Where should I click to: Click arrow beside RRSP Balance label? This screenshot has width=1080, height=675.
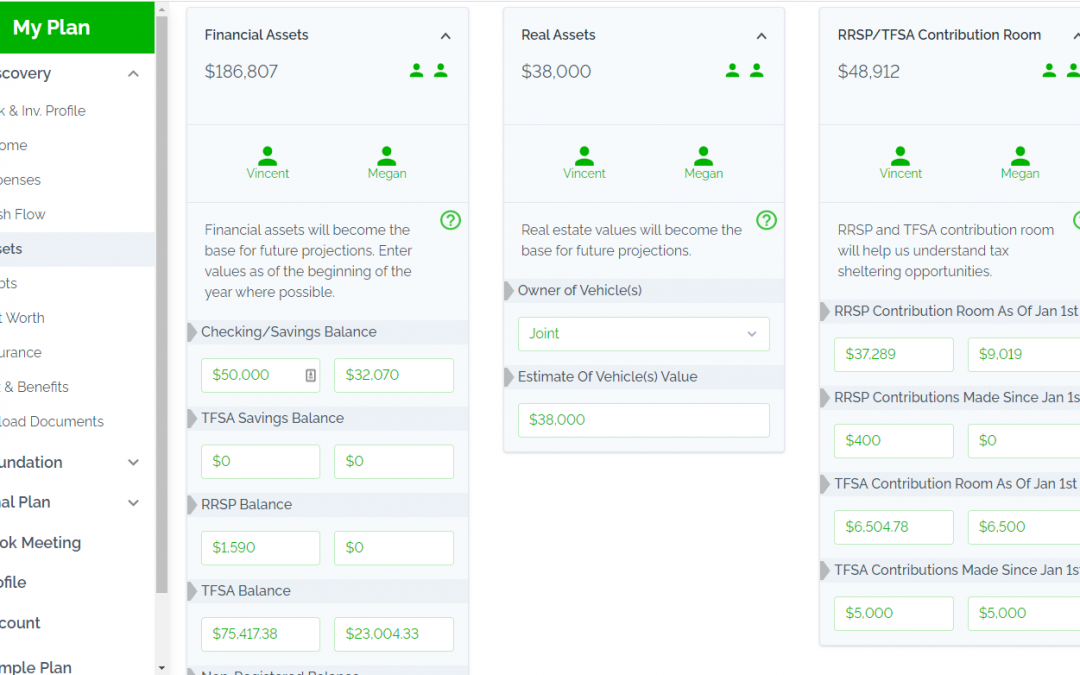[x=192, y=505]
